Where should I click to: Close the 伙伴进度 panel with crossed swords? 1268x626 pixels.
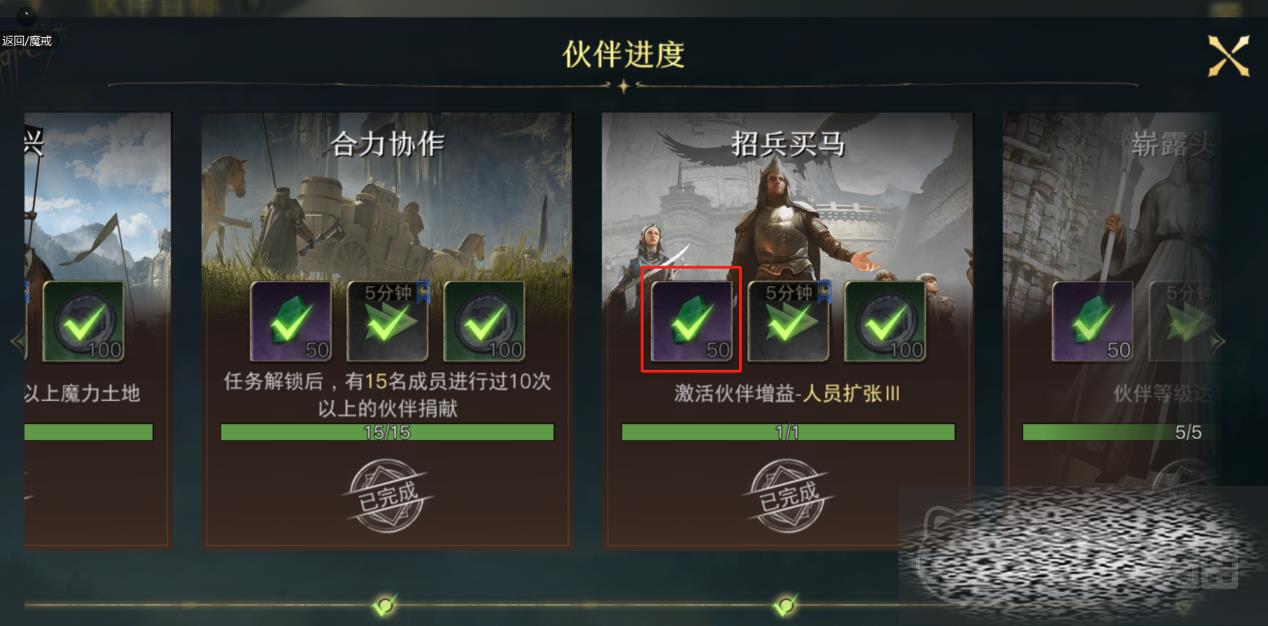[x=1228, y=56]
